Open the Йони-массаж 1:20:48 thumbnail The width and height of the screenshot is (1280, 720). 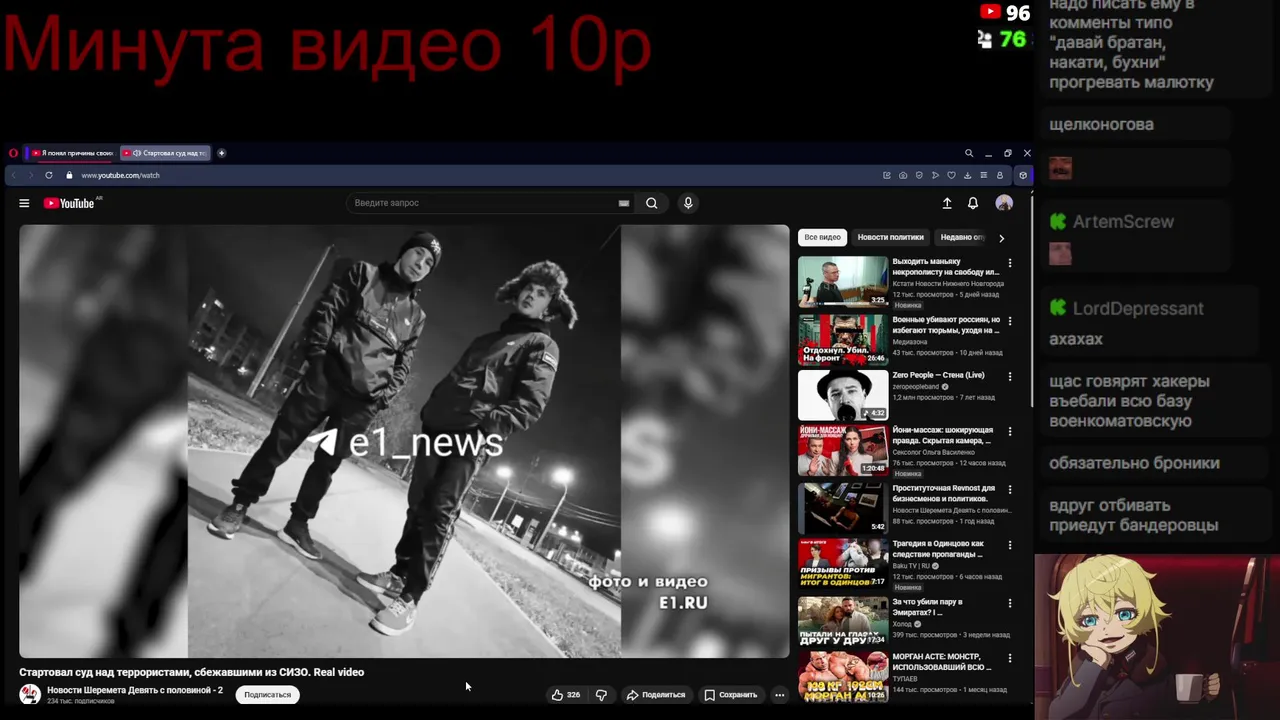click(843, 451)
